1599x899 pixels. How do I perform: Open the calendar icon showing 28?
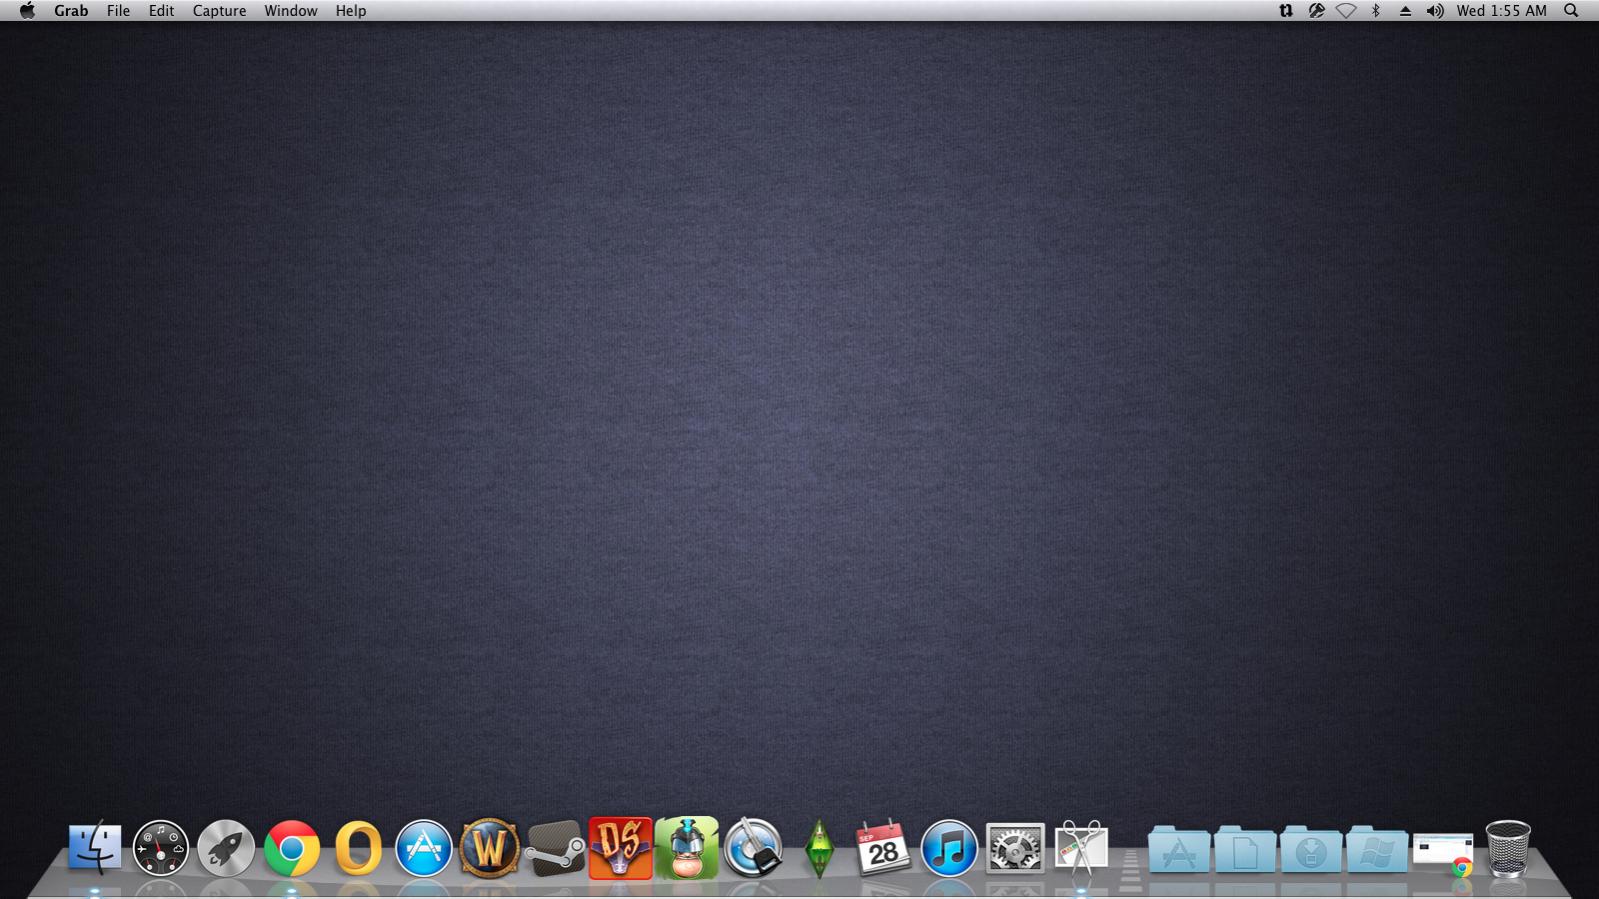point(883,848)
